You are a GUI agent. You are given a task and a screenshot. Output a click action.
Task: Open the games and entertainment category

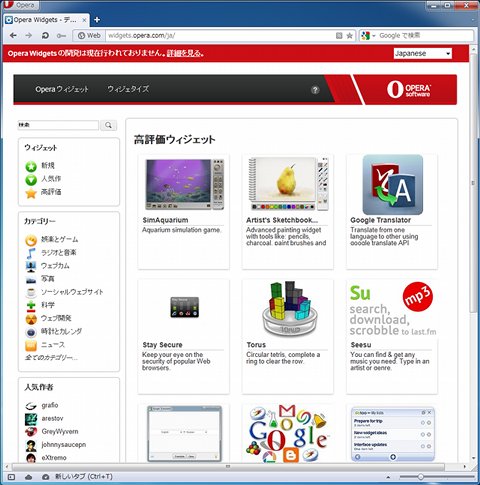click(59, 239)
